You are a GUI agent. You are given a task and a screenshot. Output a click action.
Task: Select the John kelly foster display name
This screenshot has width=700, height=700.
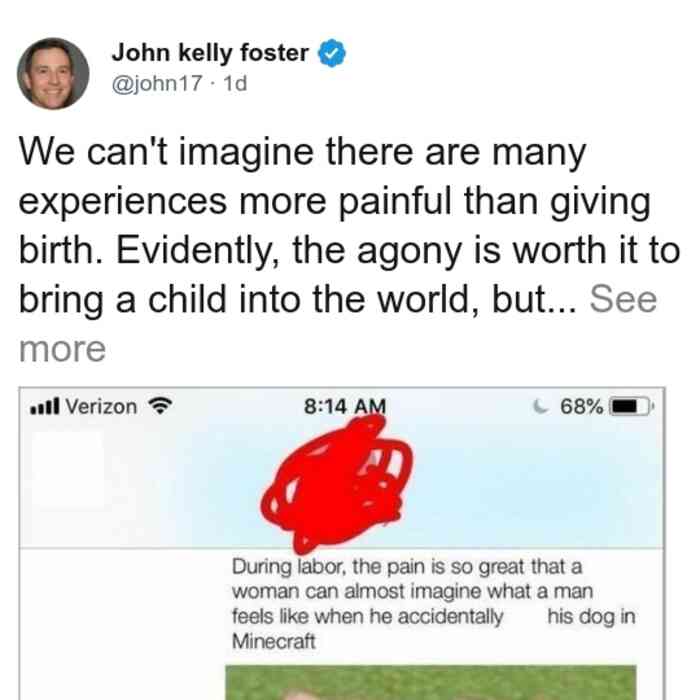point(210,53)
